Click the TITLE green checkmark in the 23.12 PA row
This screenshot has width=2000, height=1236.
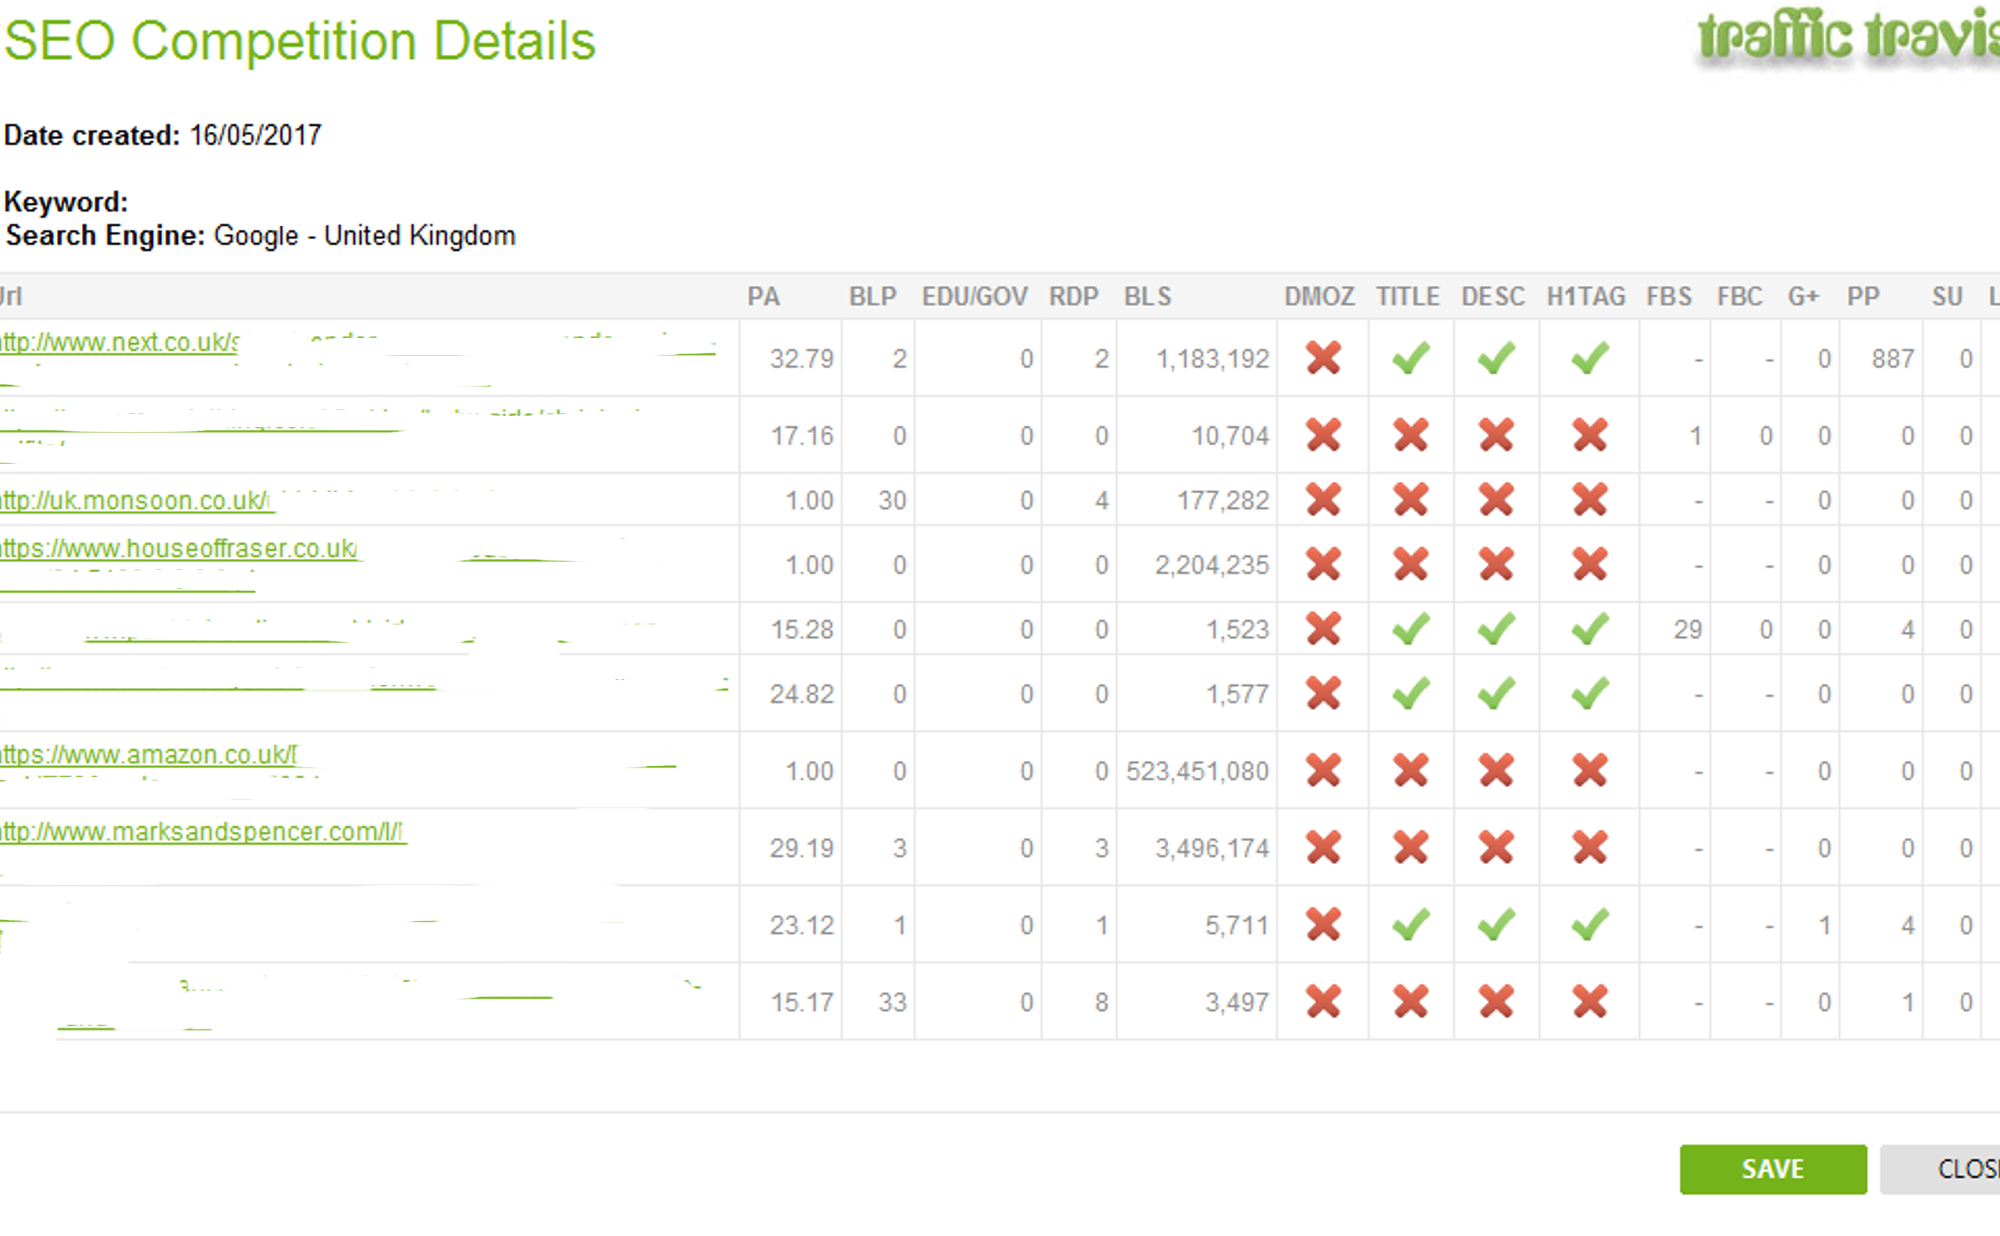tap(1410, 924)
